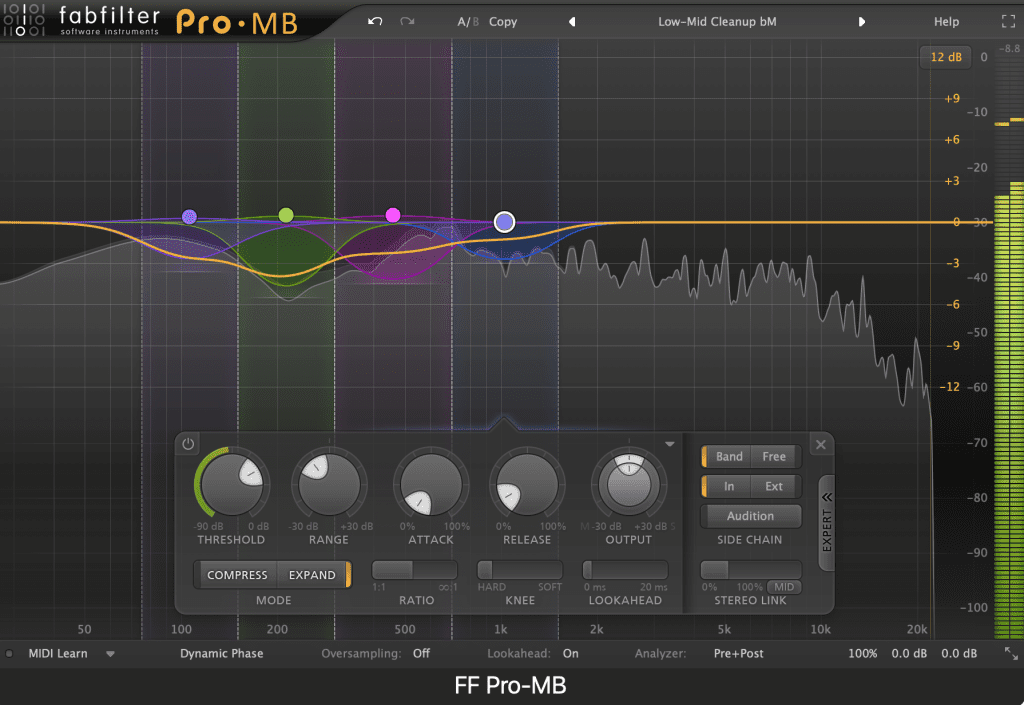
Task: Open the Low-Mid Cleanup bM preset menu
Action: (x=717, y=22)
